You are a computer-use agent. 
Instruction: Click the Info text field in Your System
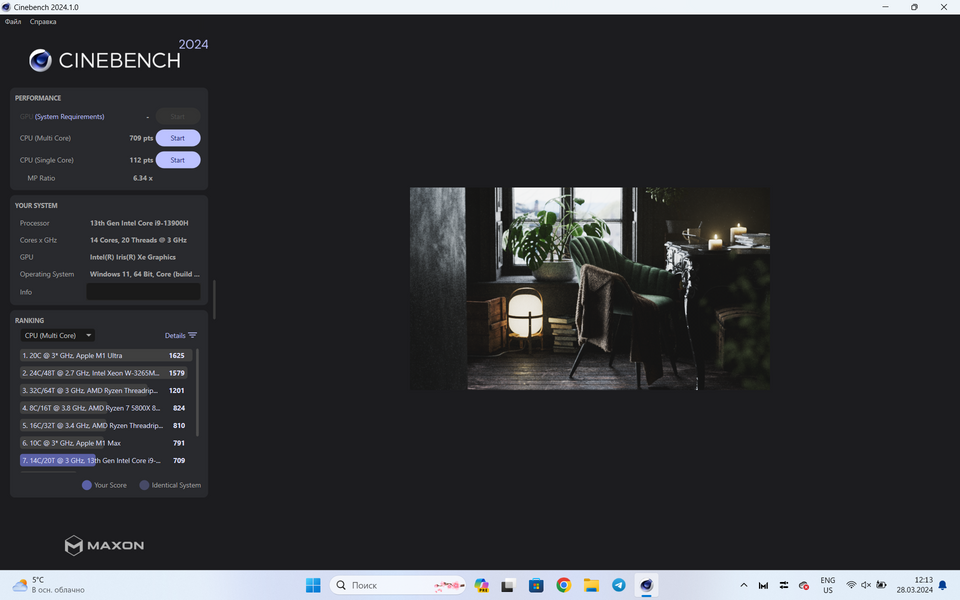143,292
